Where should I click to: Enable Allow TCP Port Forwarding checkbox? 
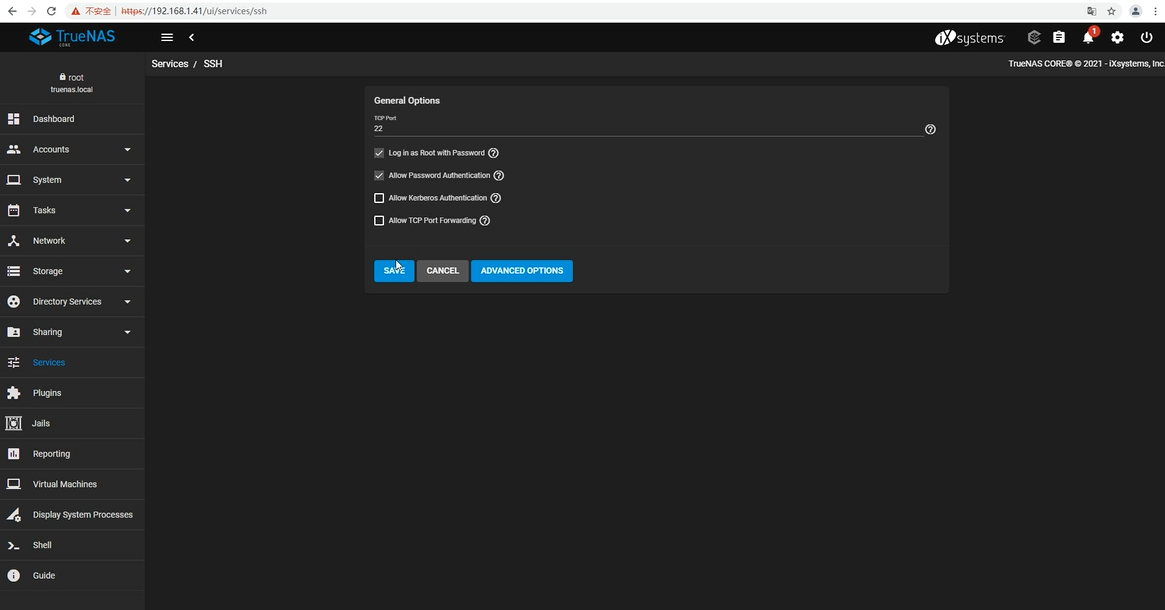click(x=379, y=221)
